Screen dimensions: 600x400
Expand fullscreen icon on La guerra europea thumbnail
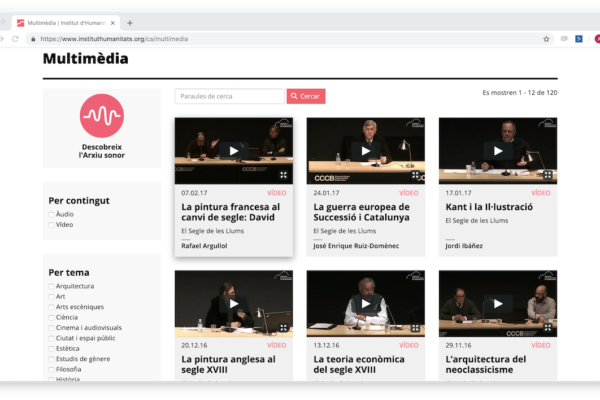[x=415, y=174]
